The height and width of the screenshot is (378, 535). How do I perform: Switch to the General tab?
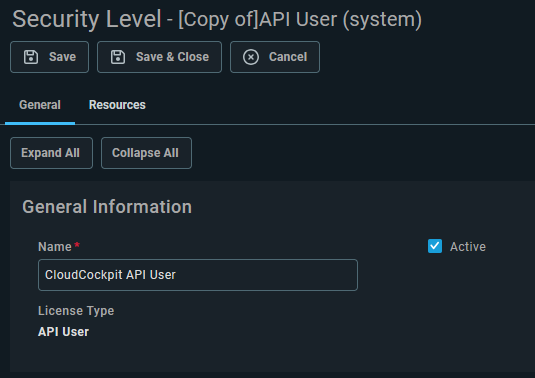40,105
